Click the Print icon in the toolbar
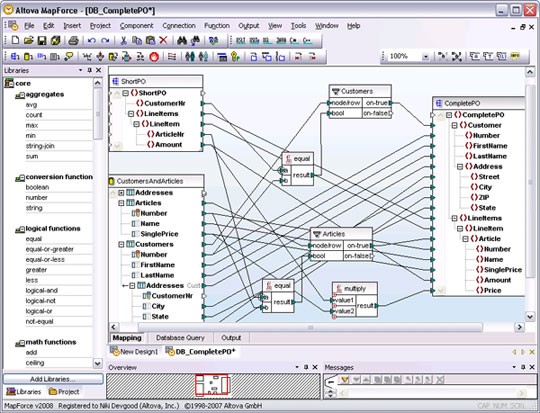Viewport: 540px width, 413px height. tap(73, 41)
